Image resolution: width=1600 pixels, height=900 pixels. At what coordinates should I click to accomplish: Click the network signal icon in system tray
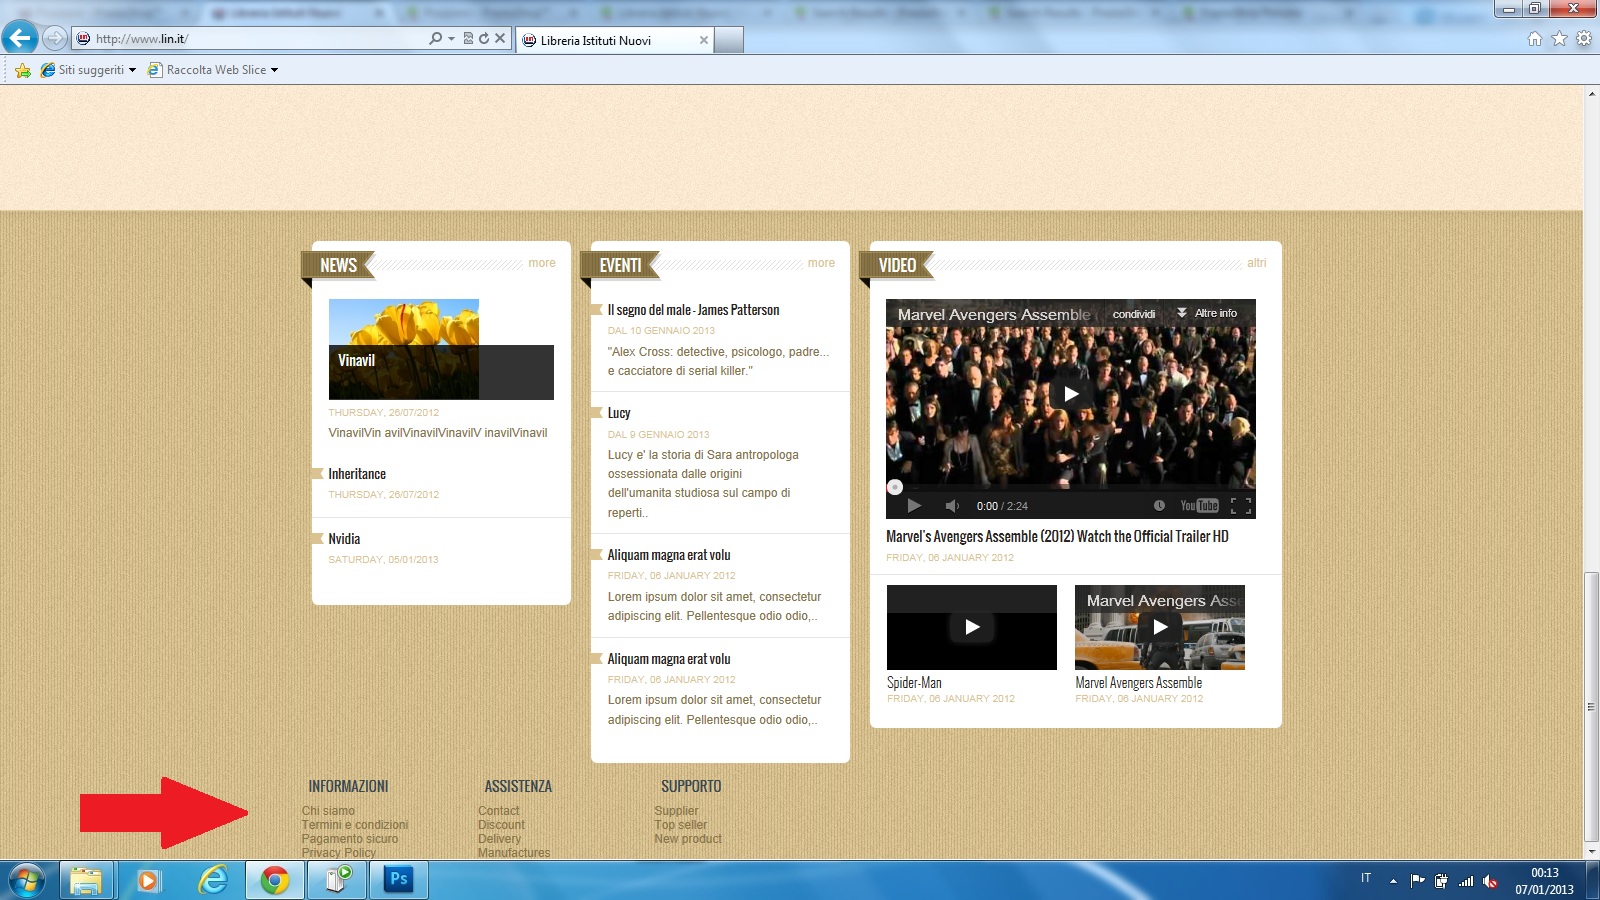[x=1466, y=881]
